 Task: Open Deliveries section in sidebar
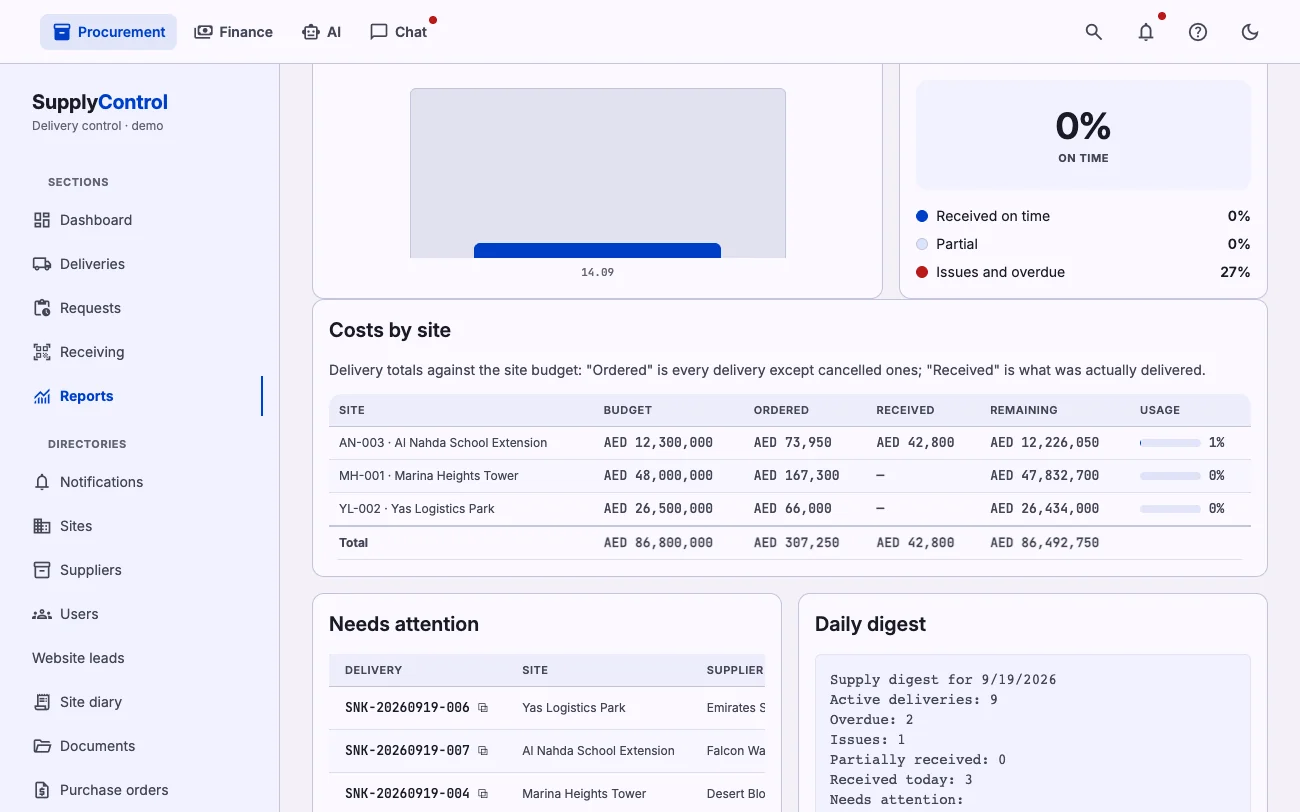pyautogui.click(x=140, y=264)
